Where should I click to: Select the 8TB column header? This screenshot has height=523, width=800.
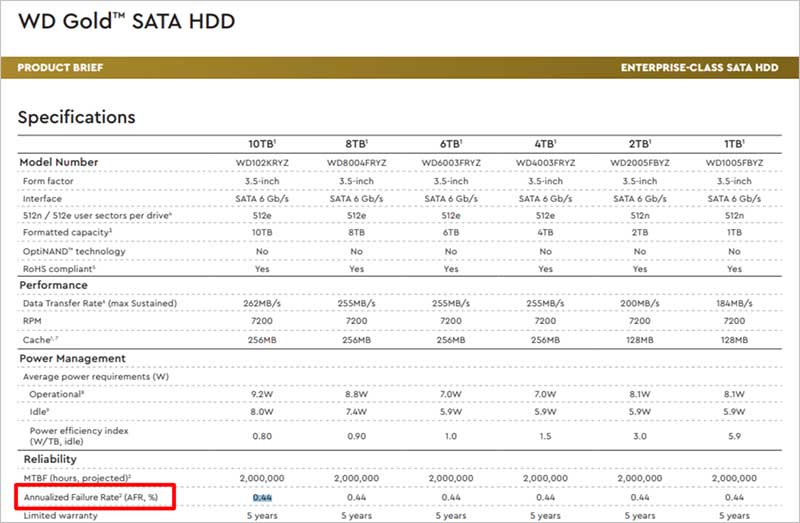357,144
